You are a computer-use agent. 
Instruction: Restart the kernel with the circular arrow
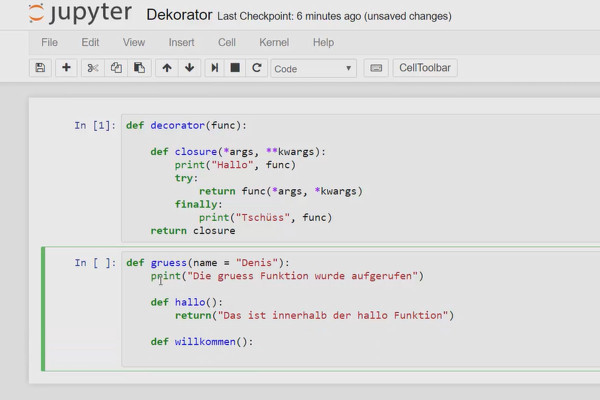click(256, 68)
